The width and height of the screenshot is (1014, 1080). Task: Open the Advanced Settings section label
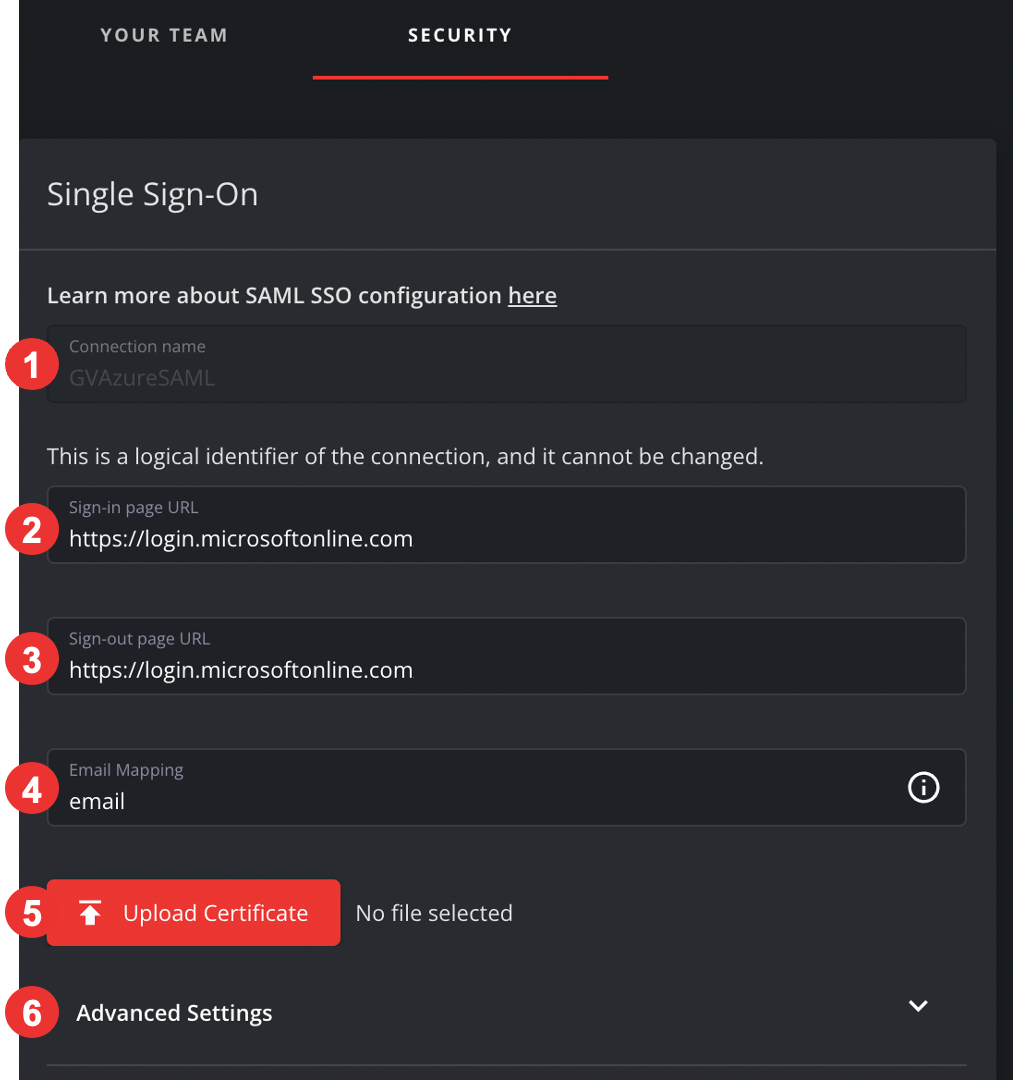point(174,1013)
